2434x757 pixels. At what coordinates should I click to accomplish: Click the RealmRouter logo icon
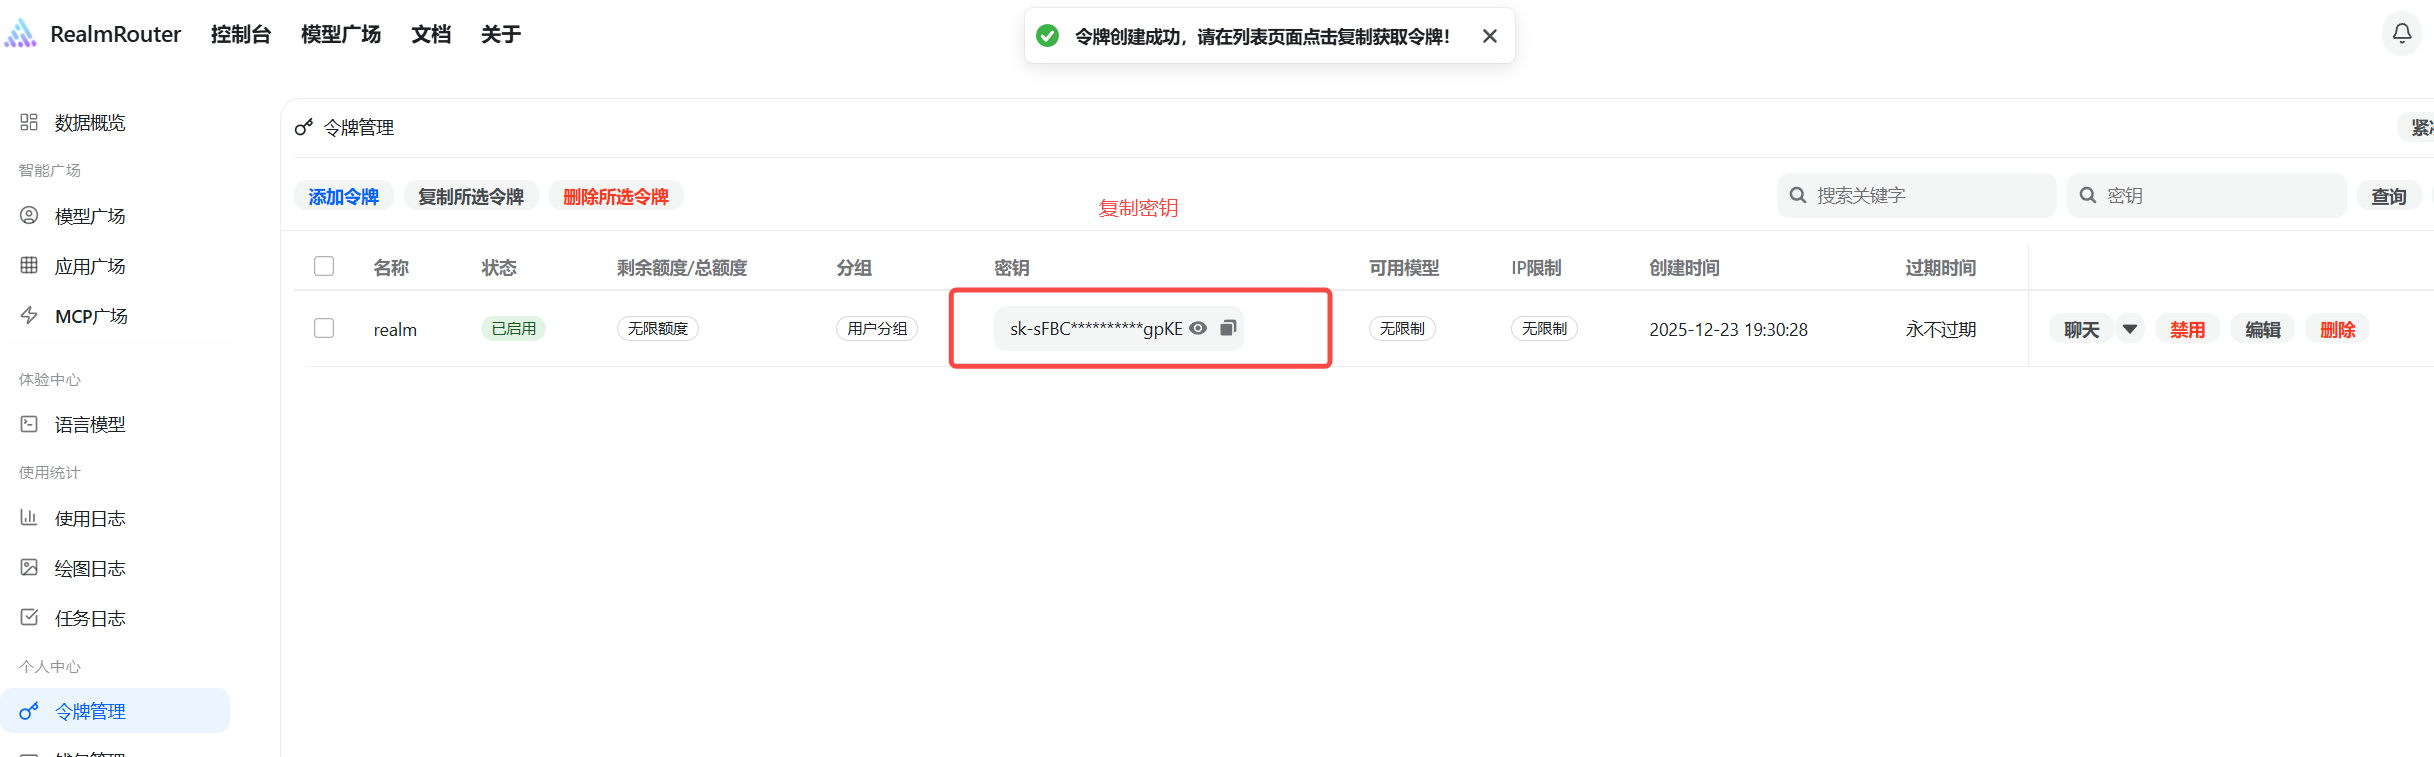tap(21, 34)
